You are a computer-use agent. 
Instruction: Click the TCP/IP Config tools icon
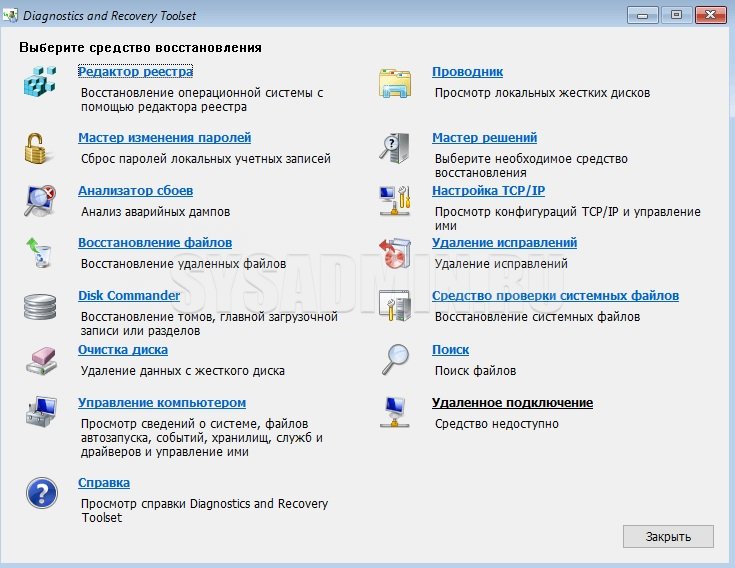coord(394,200)
